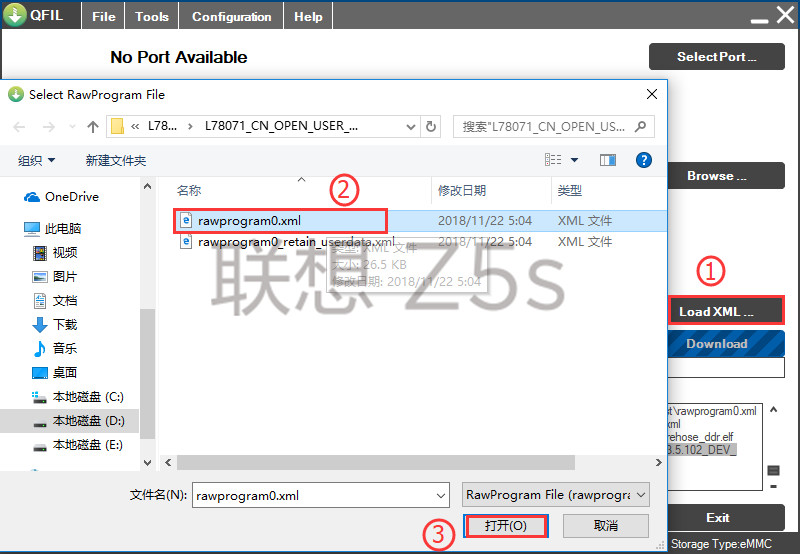Image resolution: width=800 pixels, height=554 pixels.
Task: Open 本地磁盘 (C:) drive
Action: pyautogui.click(x=87, y=396)
